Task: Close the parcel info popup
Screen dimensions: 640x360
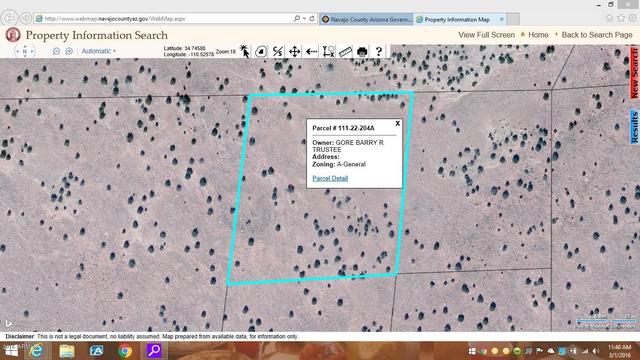Action: click(398, 123)
